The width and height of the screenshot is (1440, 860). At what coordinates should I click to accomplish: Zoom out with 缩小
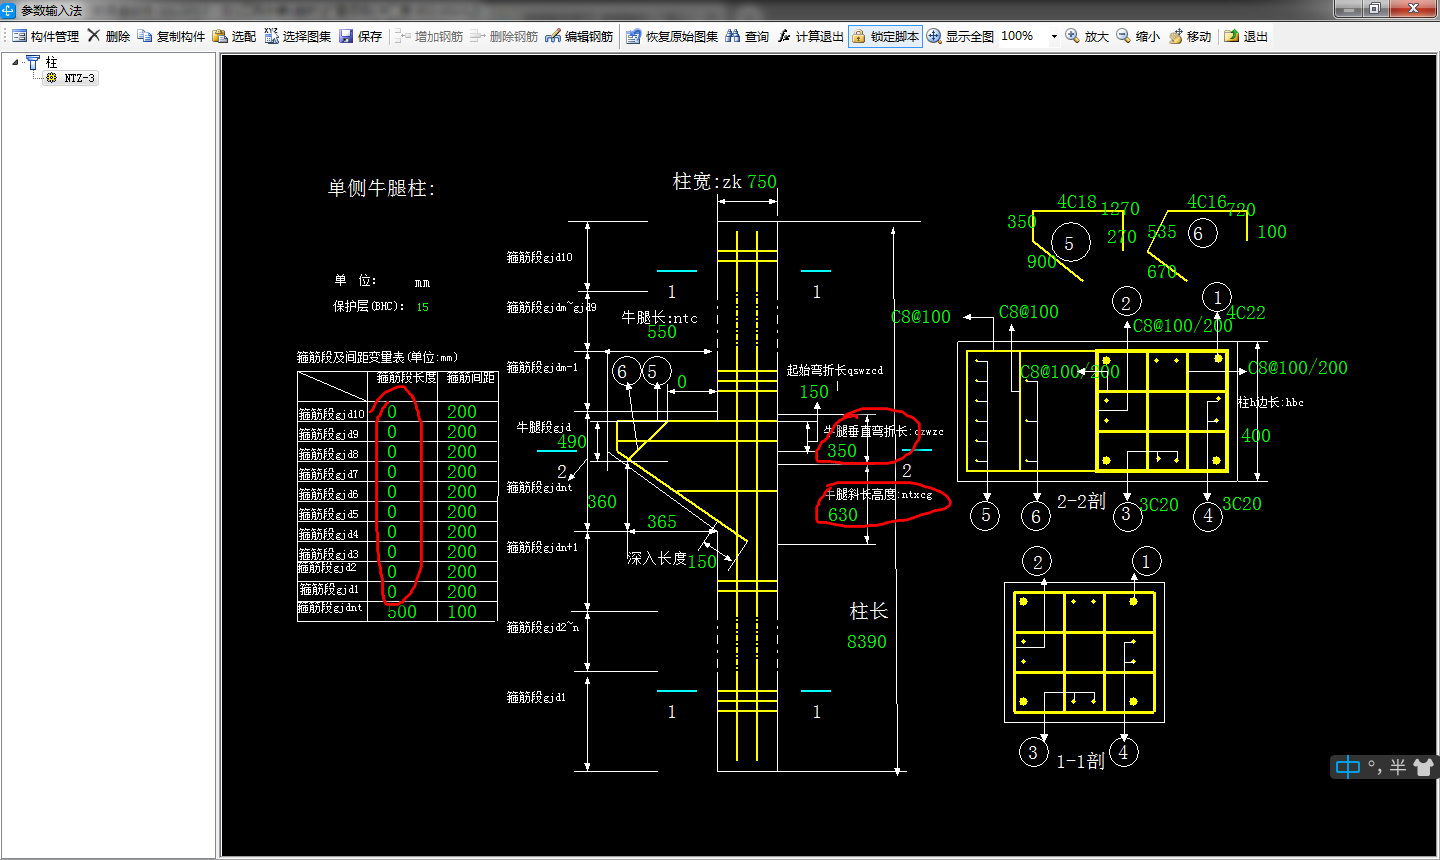[x=1138, y=36]
